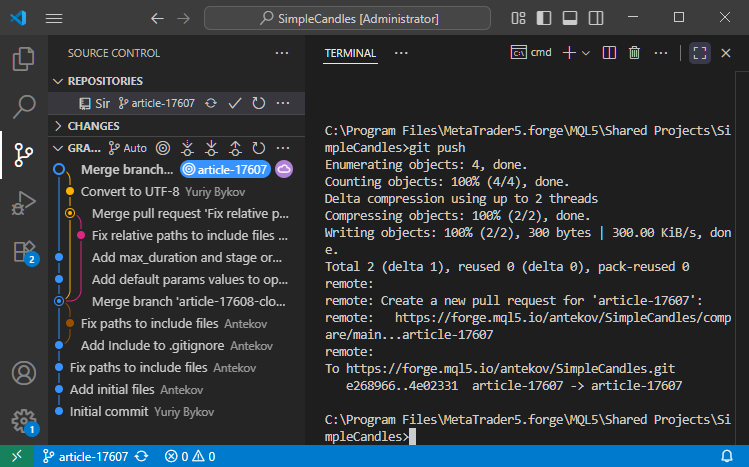Toggle the bottom panel visibility
749x467 pixels.
pyautogui.click(x=570, y=18)
